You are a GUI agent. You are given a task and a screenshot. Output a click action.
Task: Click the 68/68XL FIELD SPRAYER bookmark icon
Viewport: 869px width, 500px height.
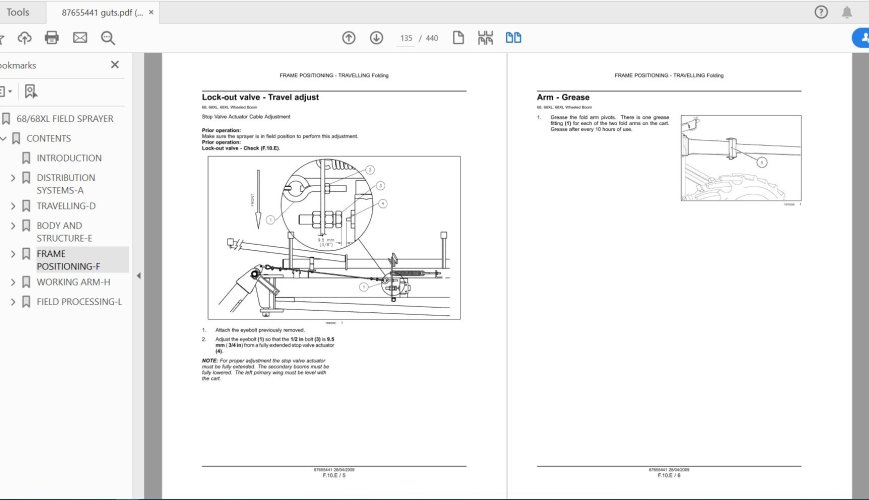click(x=6, y=119)
